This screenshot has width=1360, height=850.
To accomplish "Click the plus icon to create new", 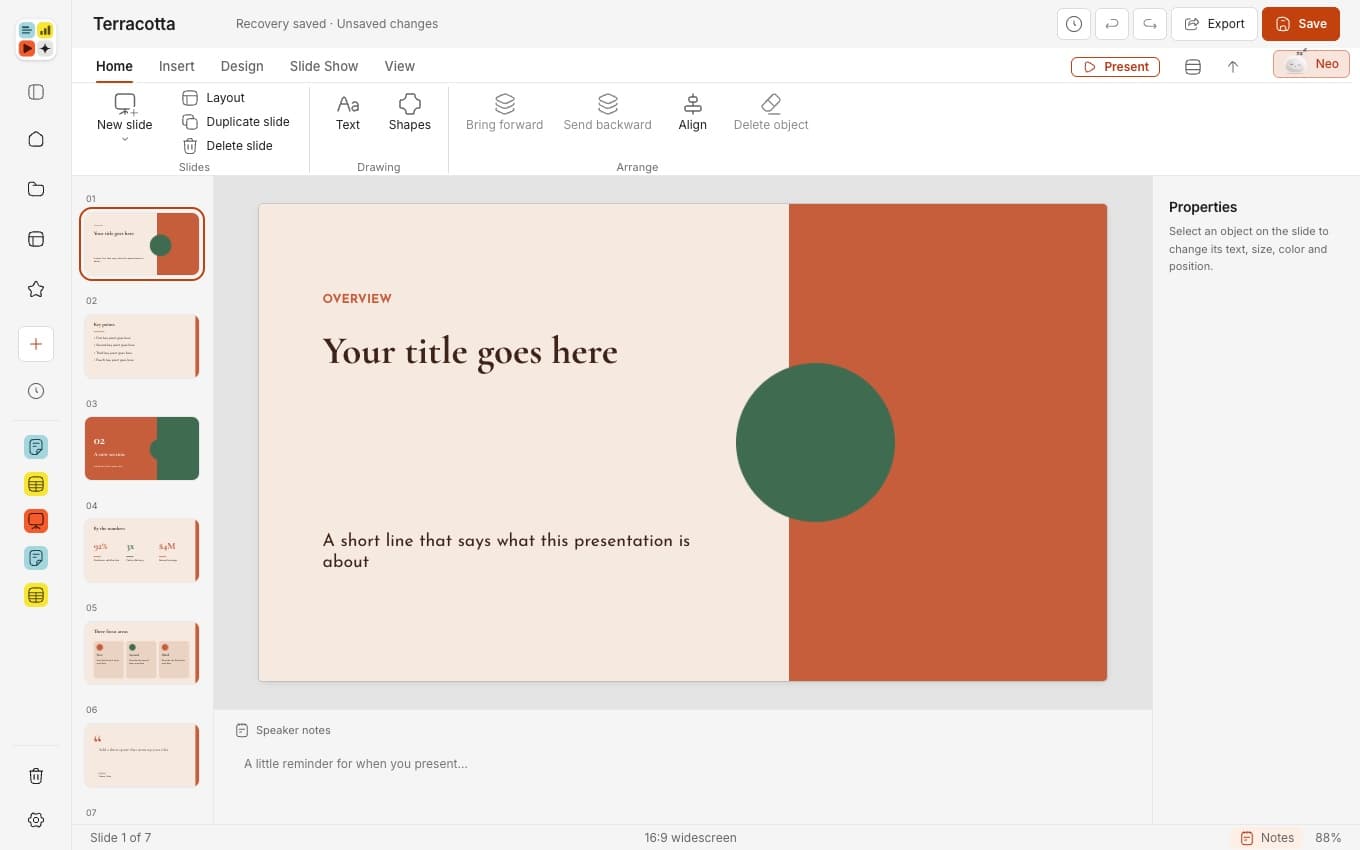I will click(x=36, y=344).
